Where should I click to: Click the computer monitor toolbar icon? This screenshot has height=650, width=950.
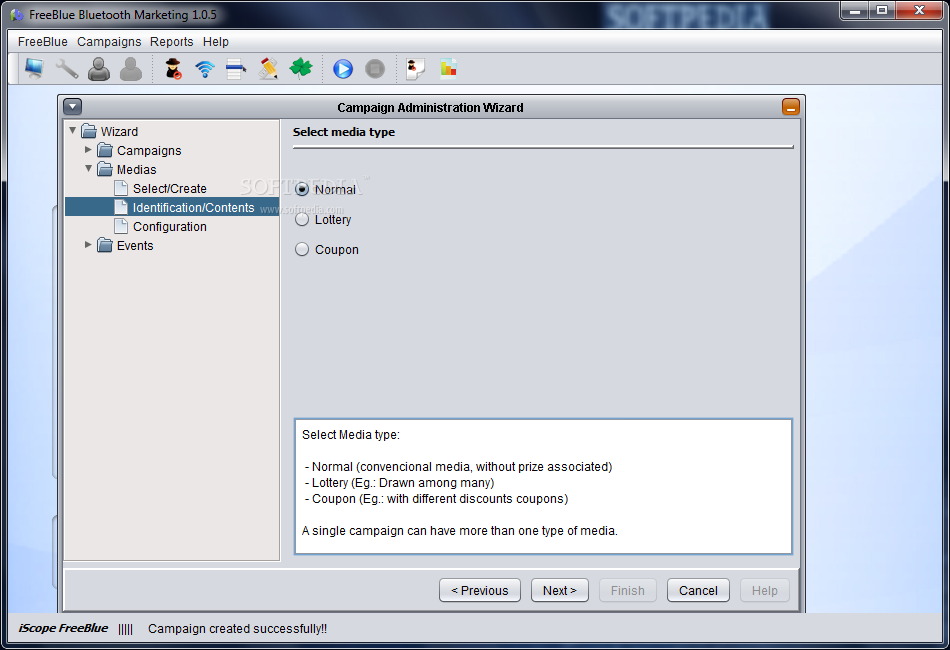(35, 68)
